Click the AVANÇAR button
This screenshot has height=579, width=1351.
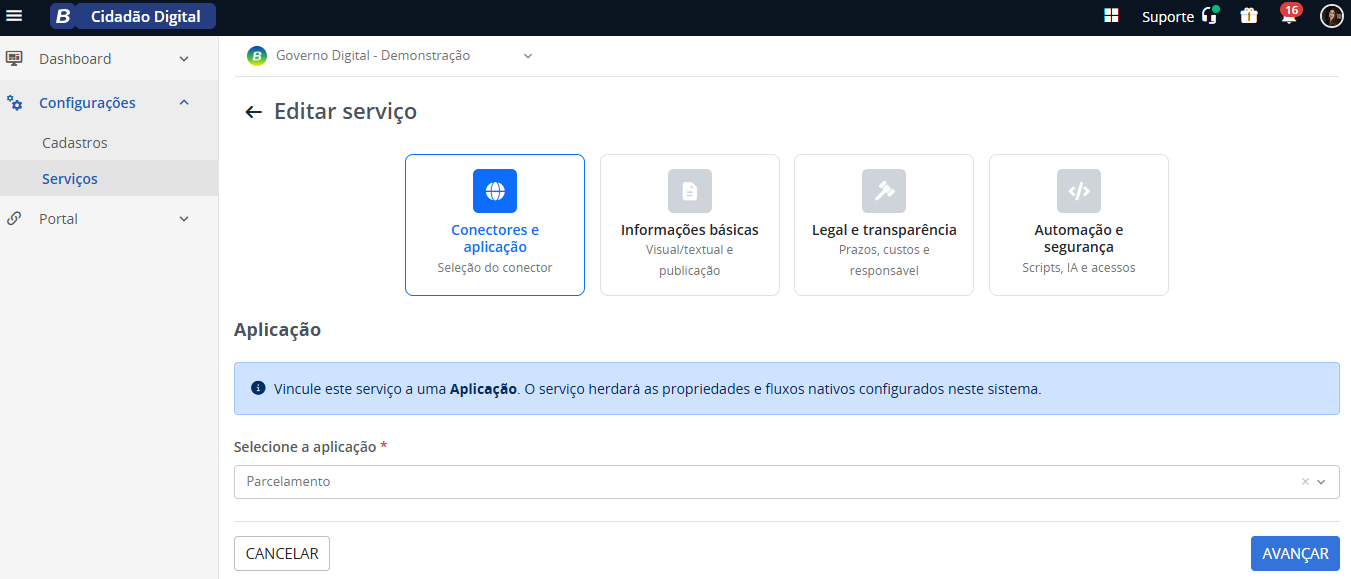click(1295, 554)
